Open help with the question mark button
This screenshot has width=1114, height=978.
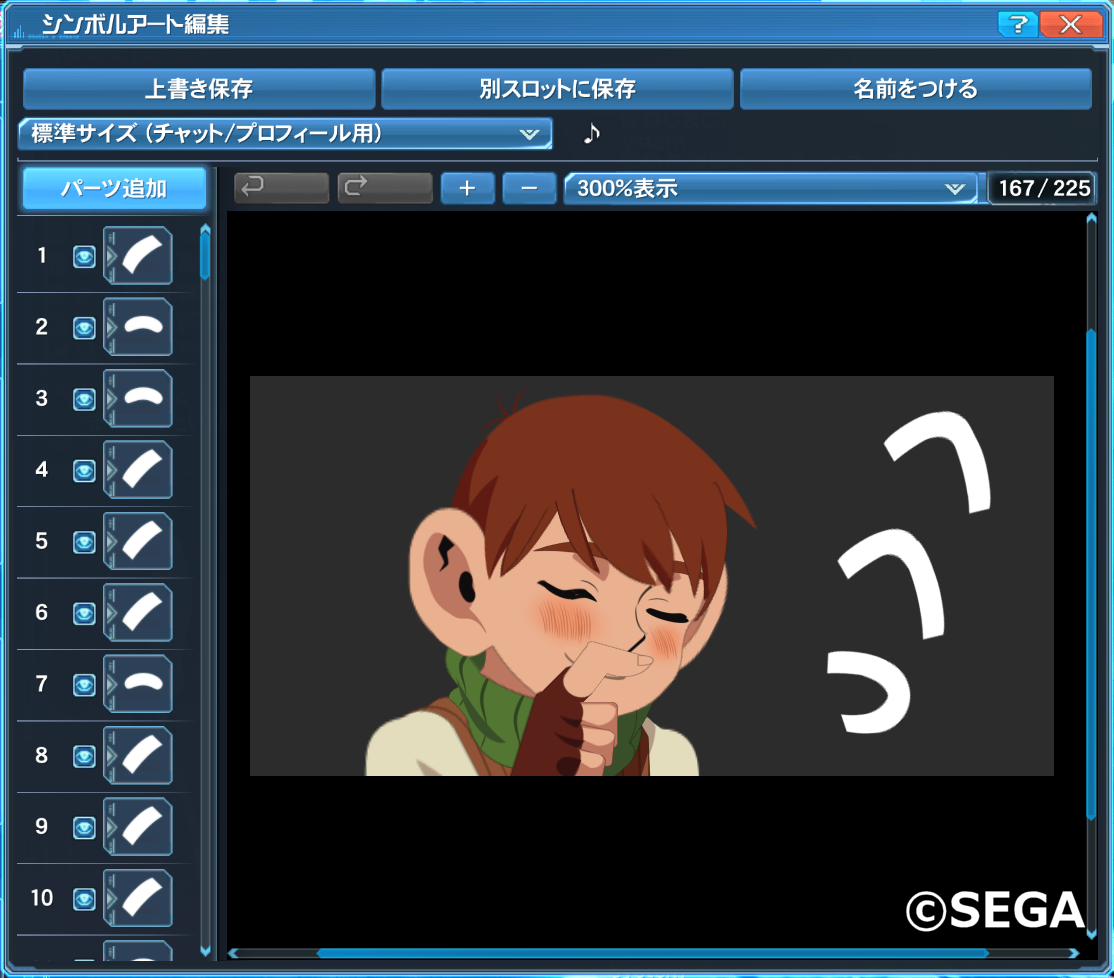(1017, 25)
